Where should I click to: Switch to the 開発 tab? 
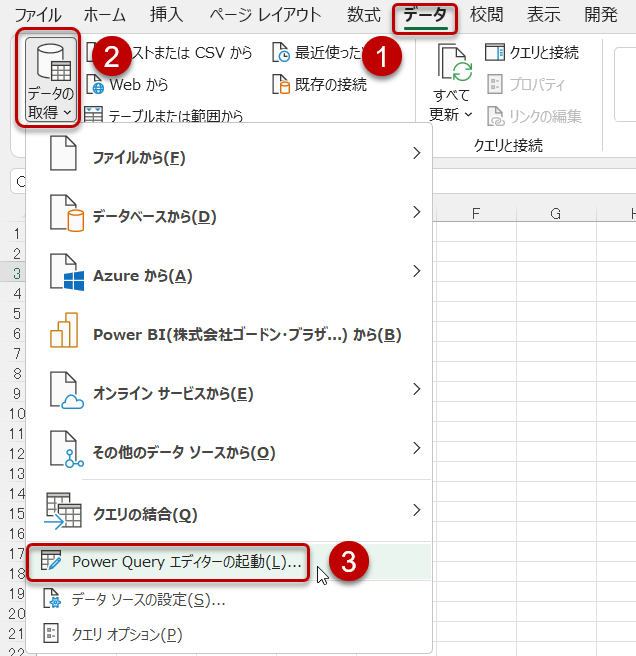coord(601,15)
